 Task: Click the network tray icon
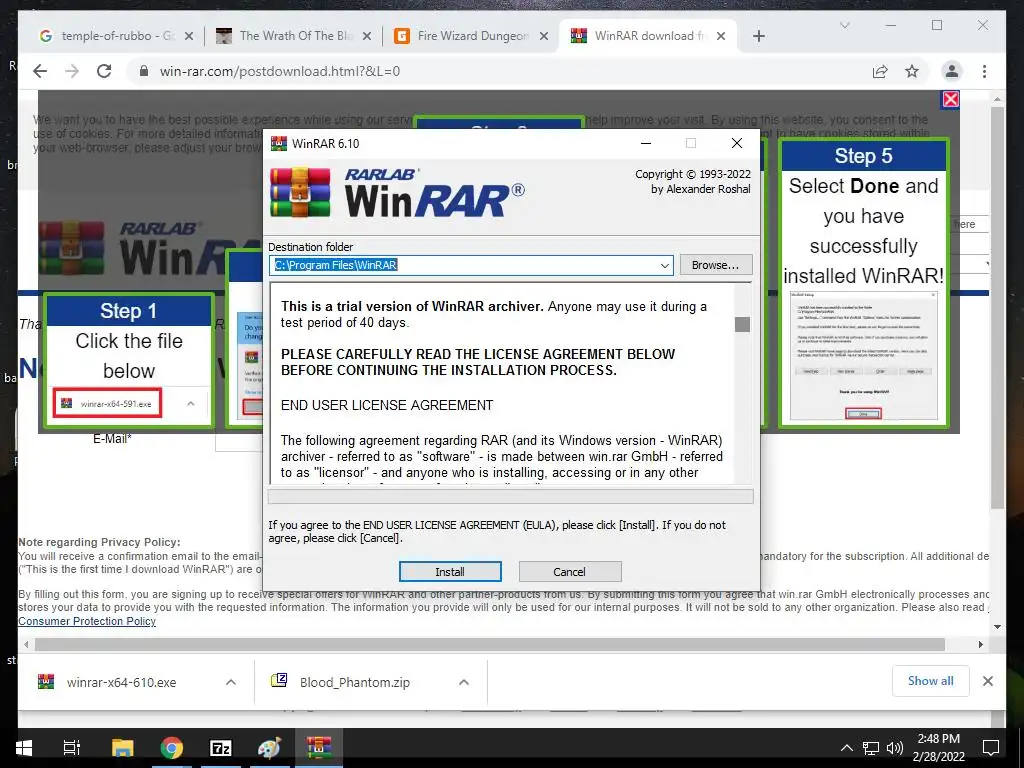[871, 748]
